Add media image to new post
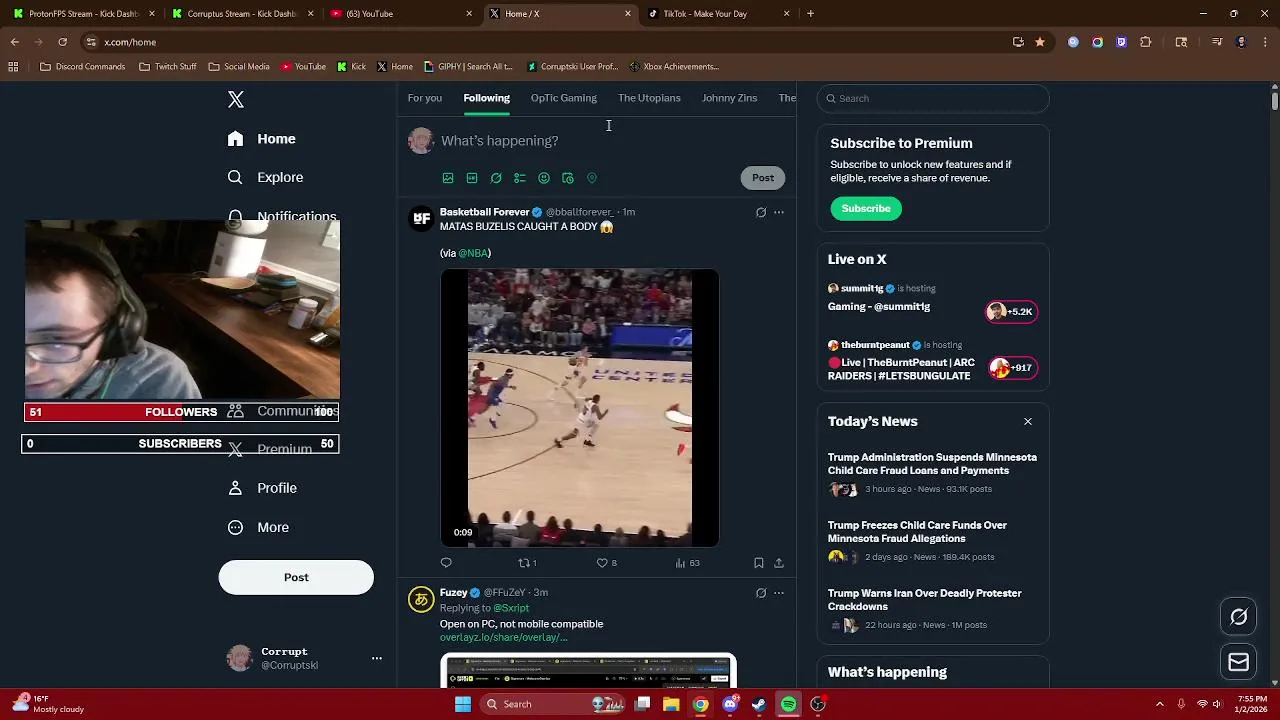 (x=448, y=178)
